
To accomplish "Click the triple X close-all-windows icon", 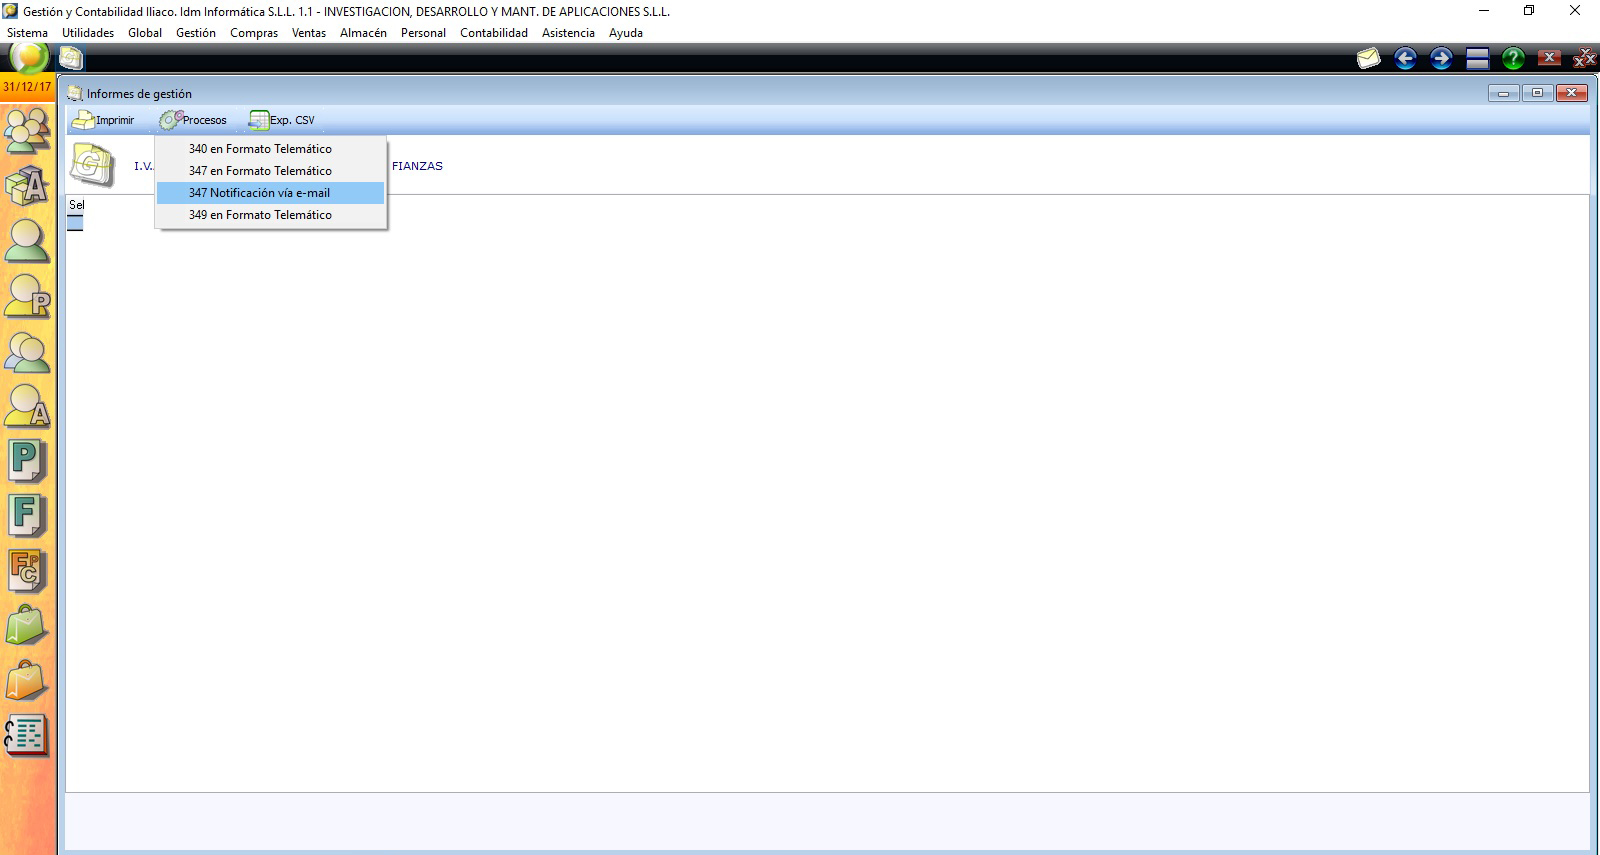I will click(x=1584, y=59).
